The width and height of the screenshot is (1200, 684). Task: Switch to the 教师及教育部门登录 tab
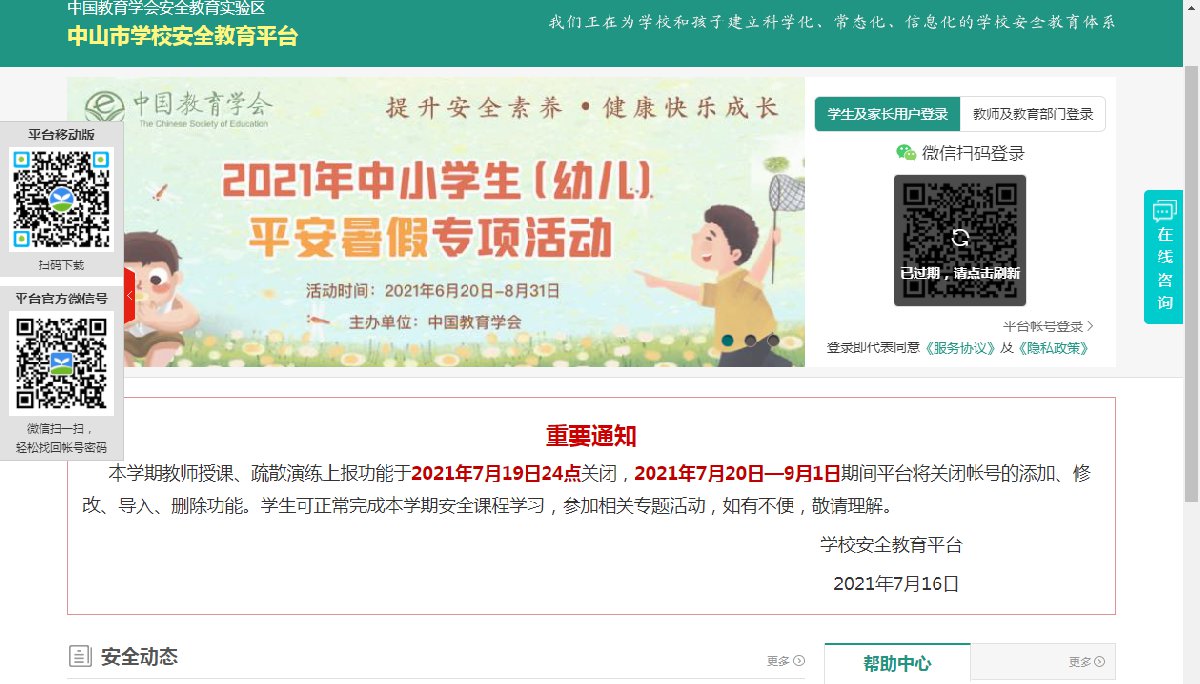click(x=1033, y=114)
